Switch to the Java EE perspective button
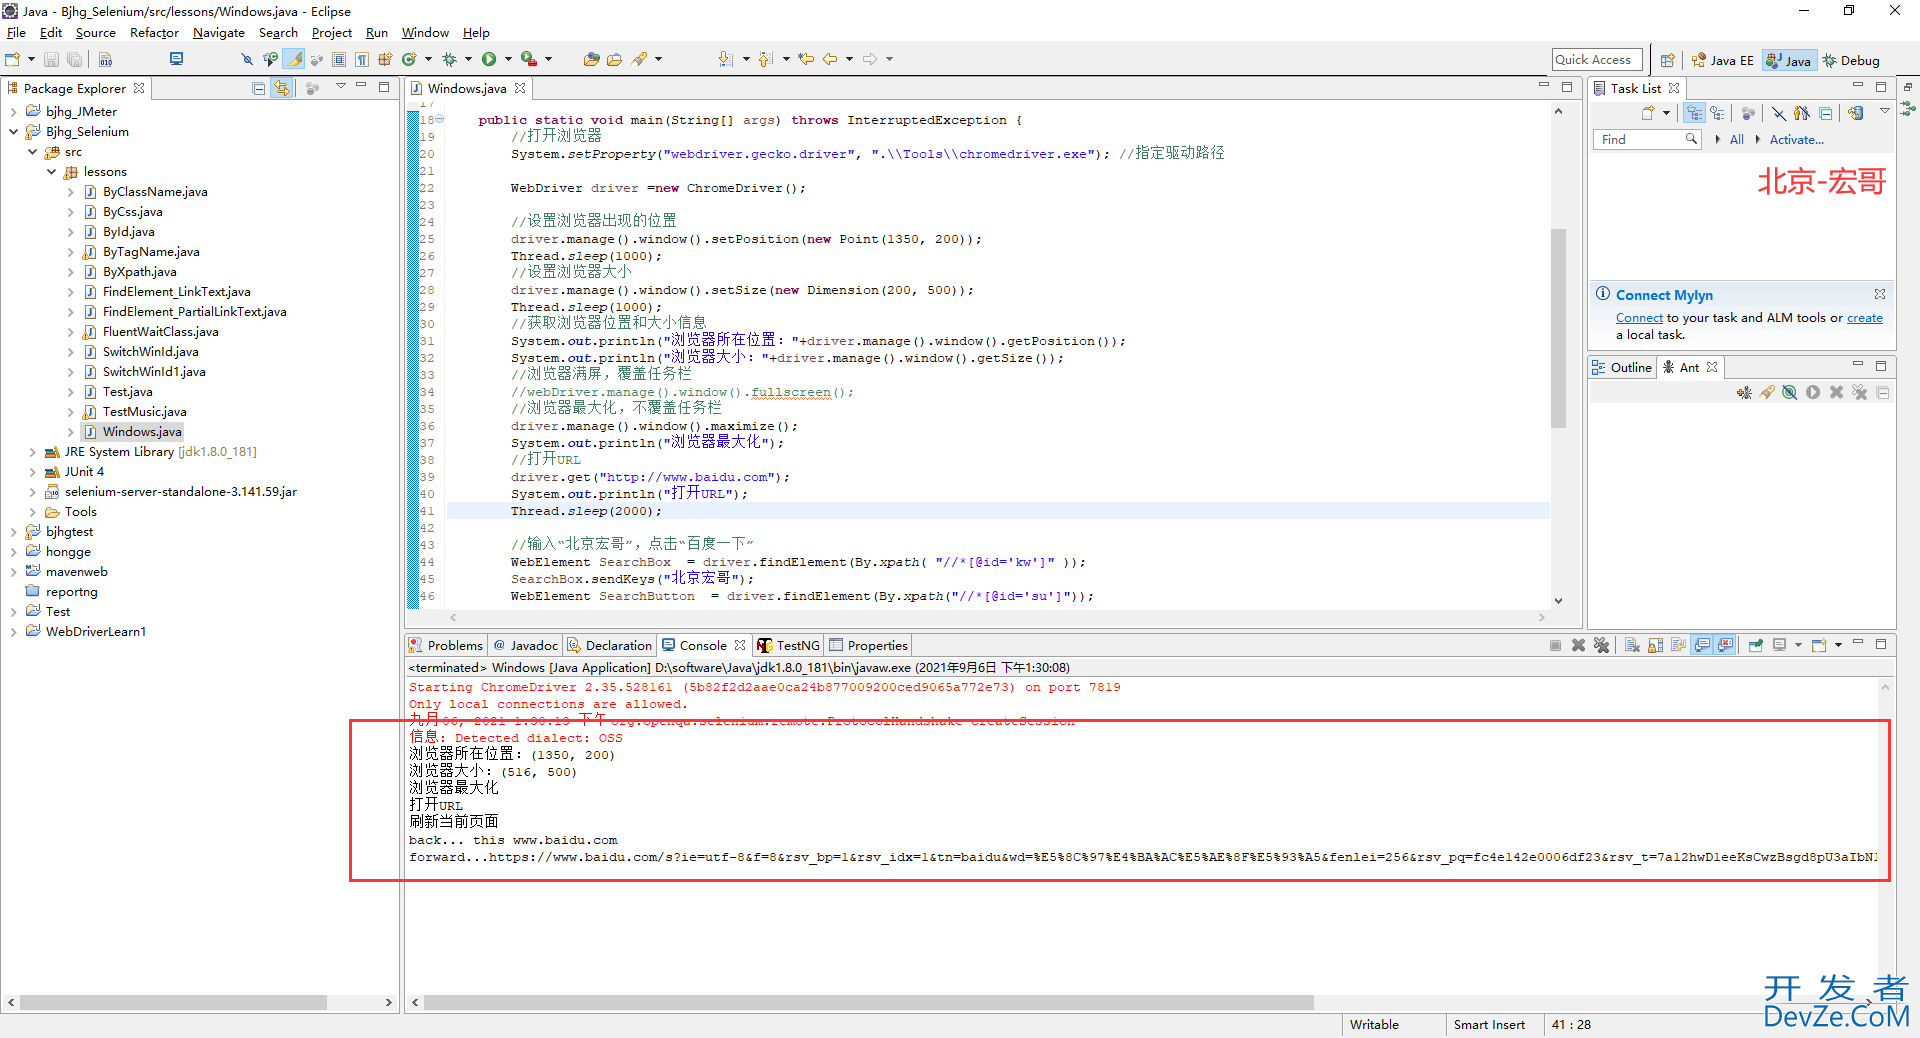Viewport: 1920px width, 1038px height. (1722, 60)
